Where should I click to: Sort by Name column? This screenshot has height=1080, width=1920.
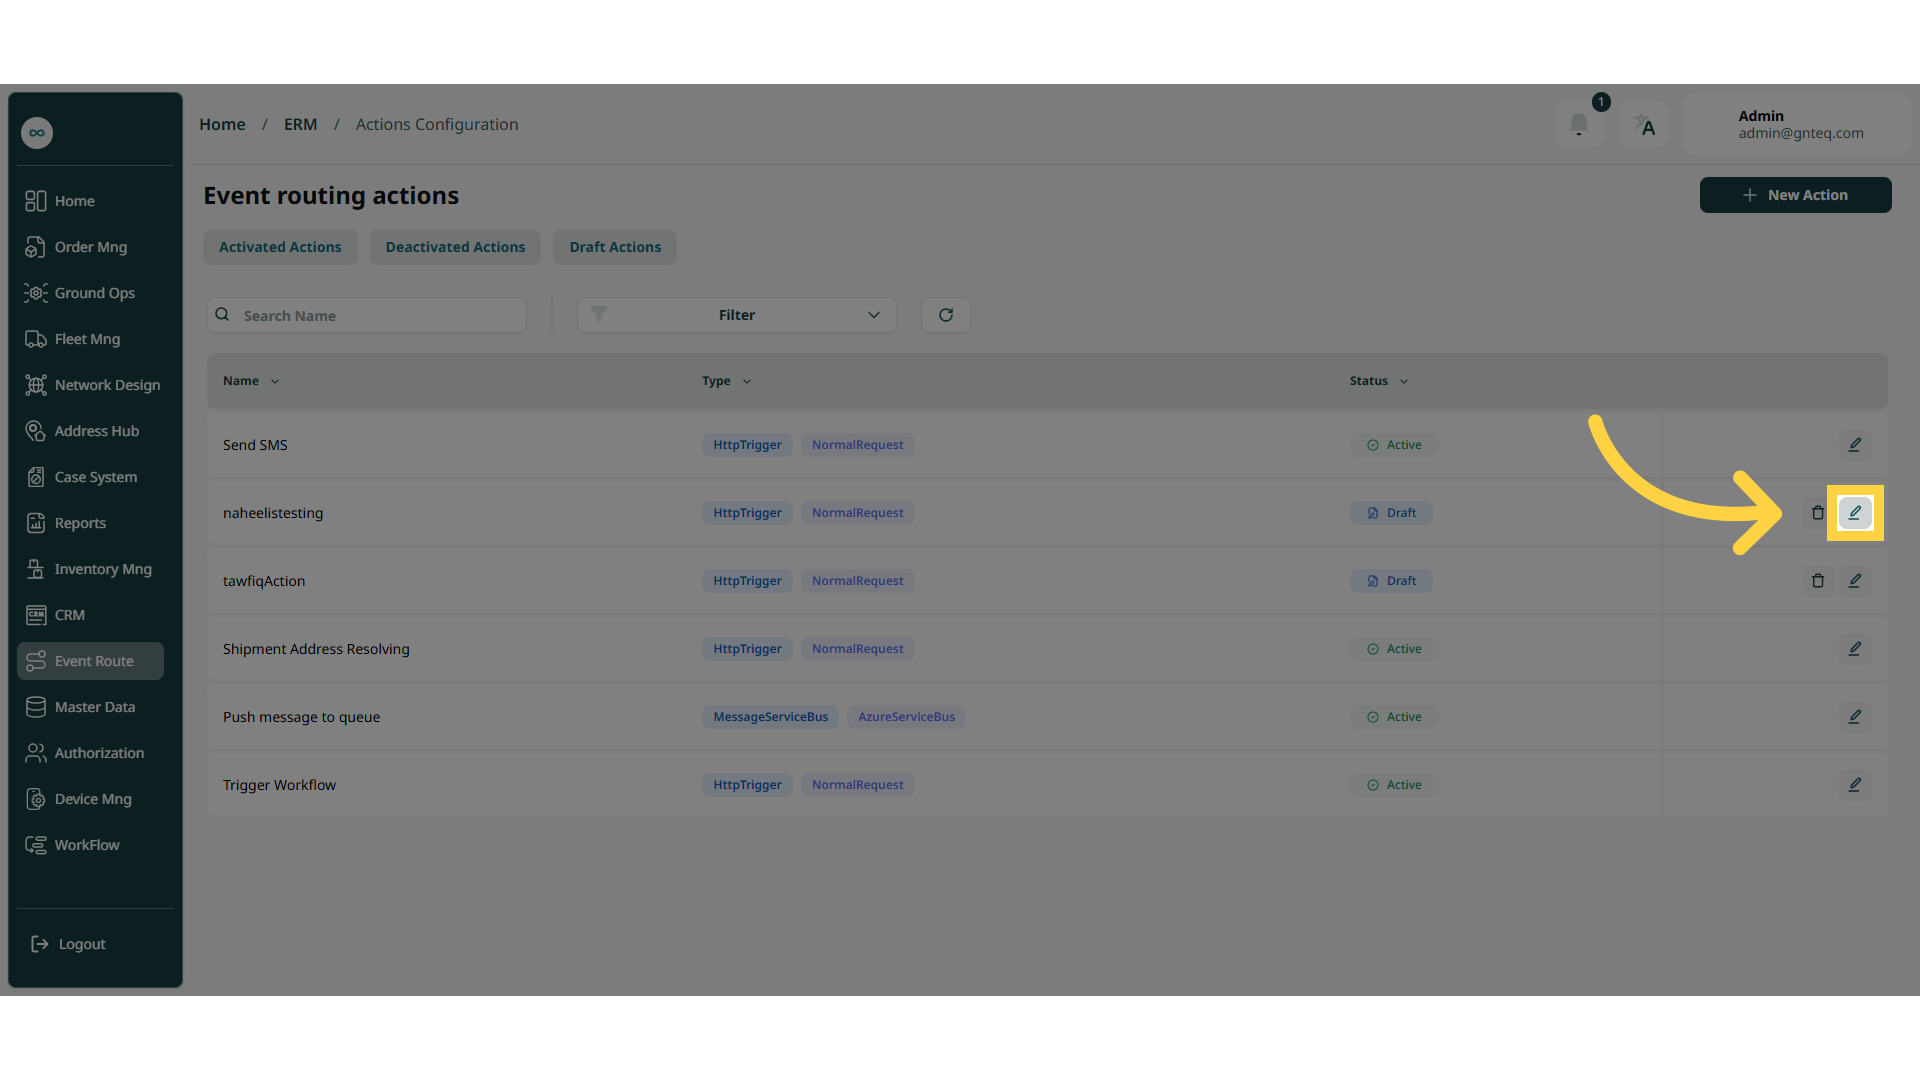(251, 381)
